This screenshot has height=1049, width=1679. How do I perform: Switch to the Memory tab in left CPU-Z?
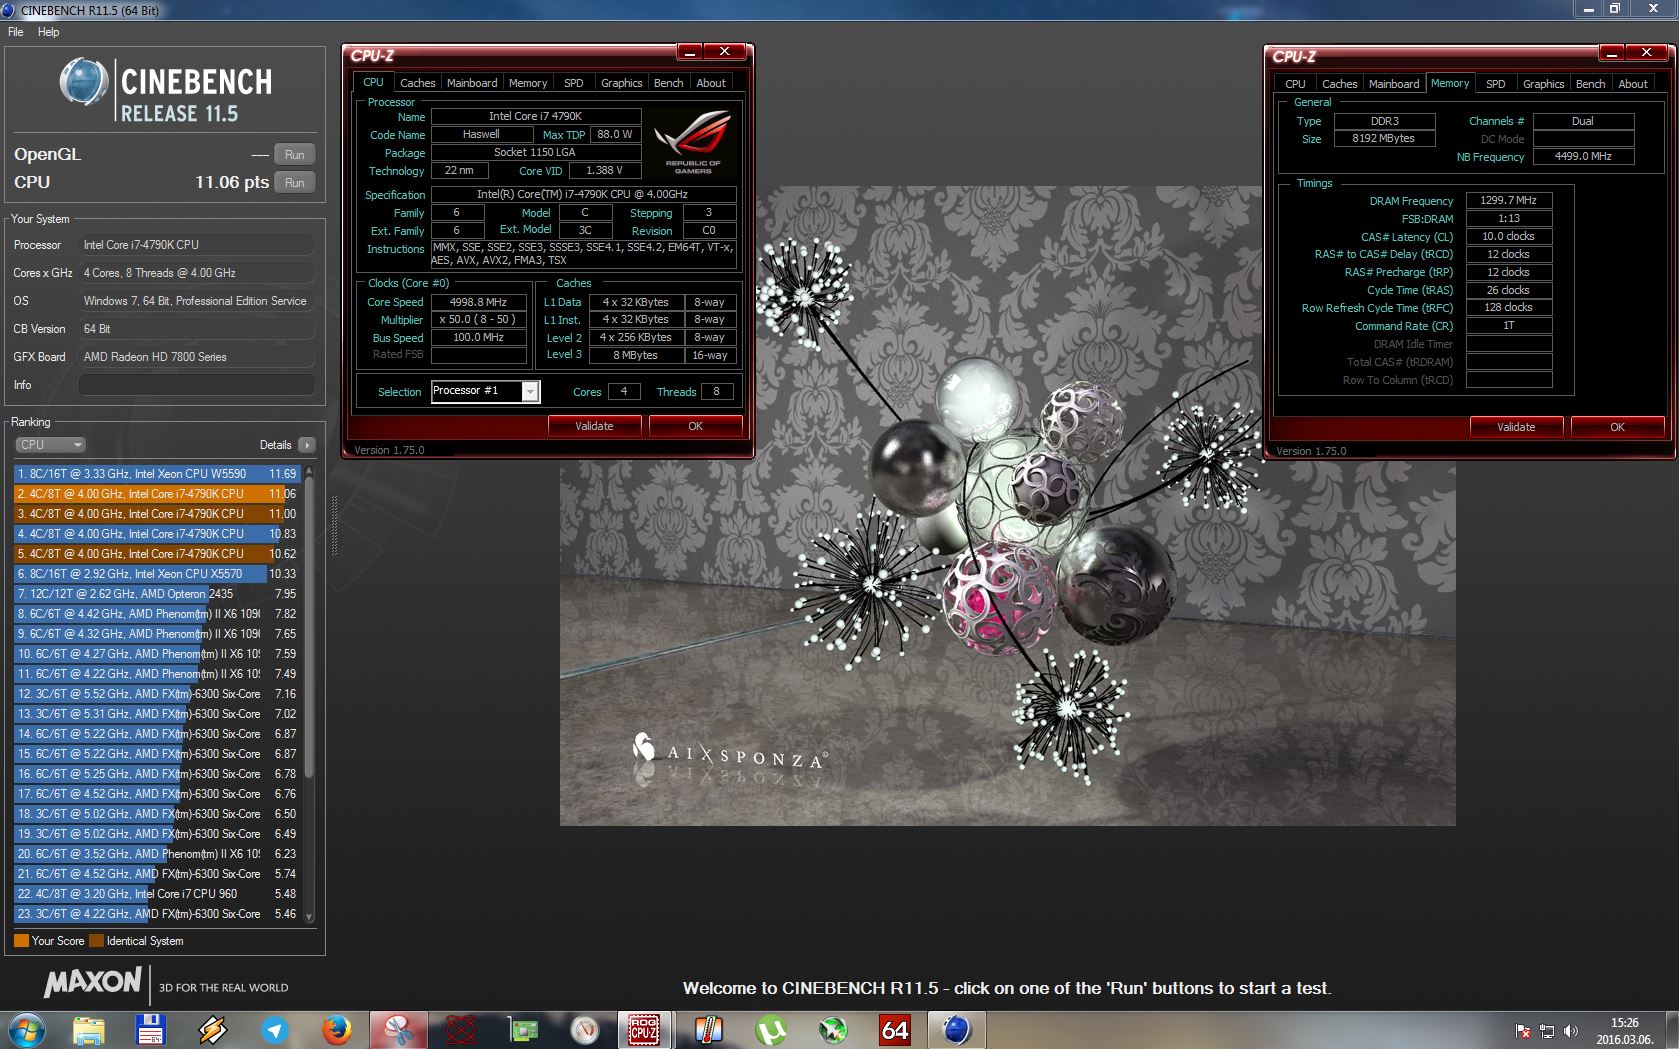[x=528, y=83]
